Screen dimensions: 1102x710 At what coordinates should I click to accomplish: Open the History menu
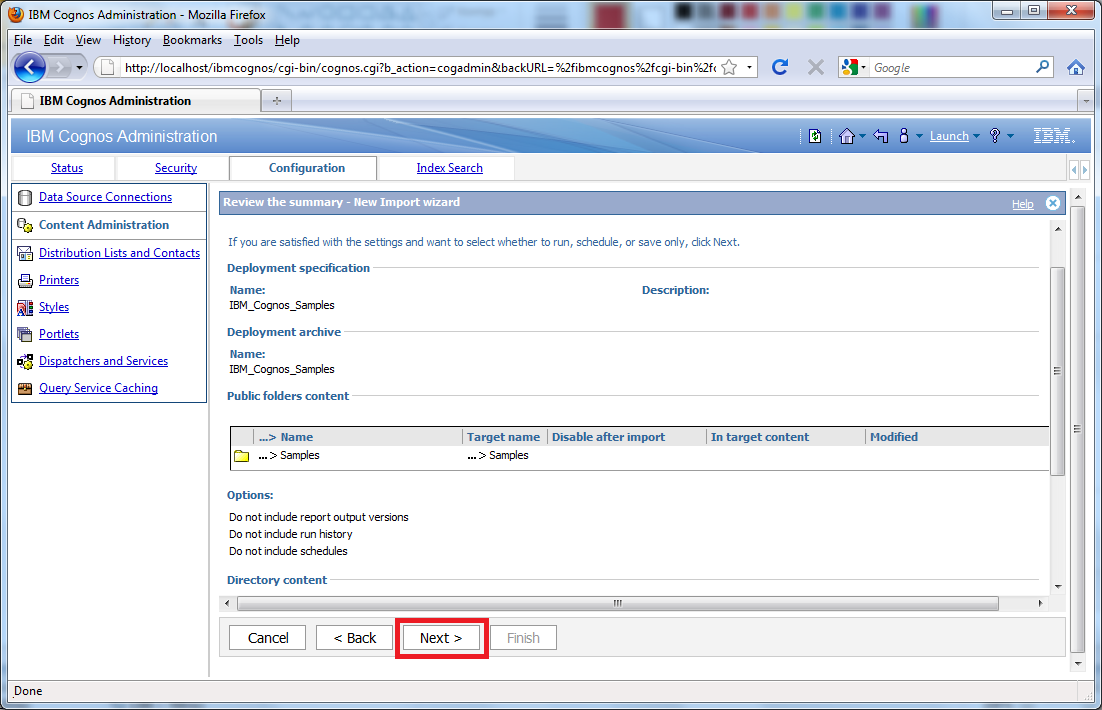[131, 40]
